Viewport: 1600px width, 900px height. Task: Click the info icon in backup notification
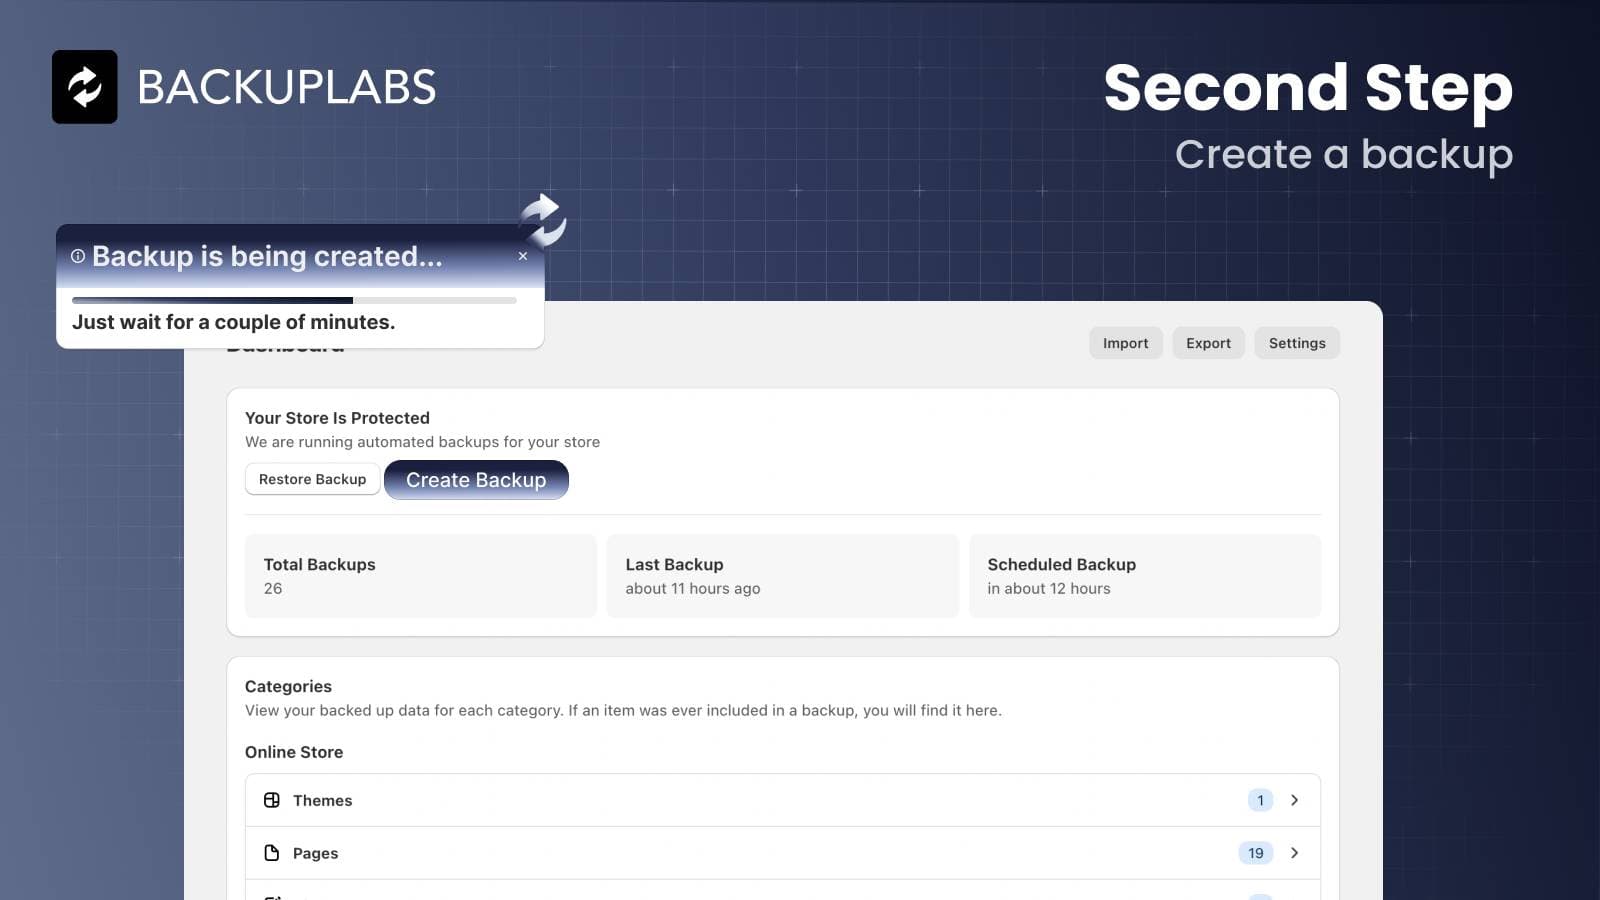(78, 256)
